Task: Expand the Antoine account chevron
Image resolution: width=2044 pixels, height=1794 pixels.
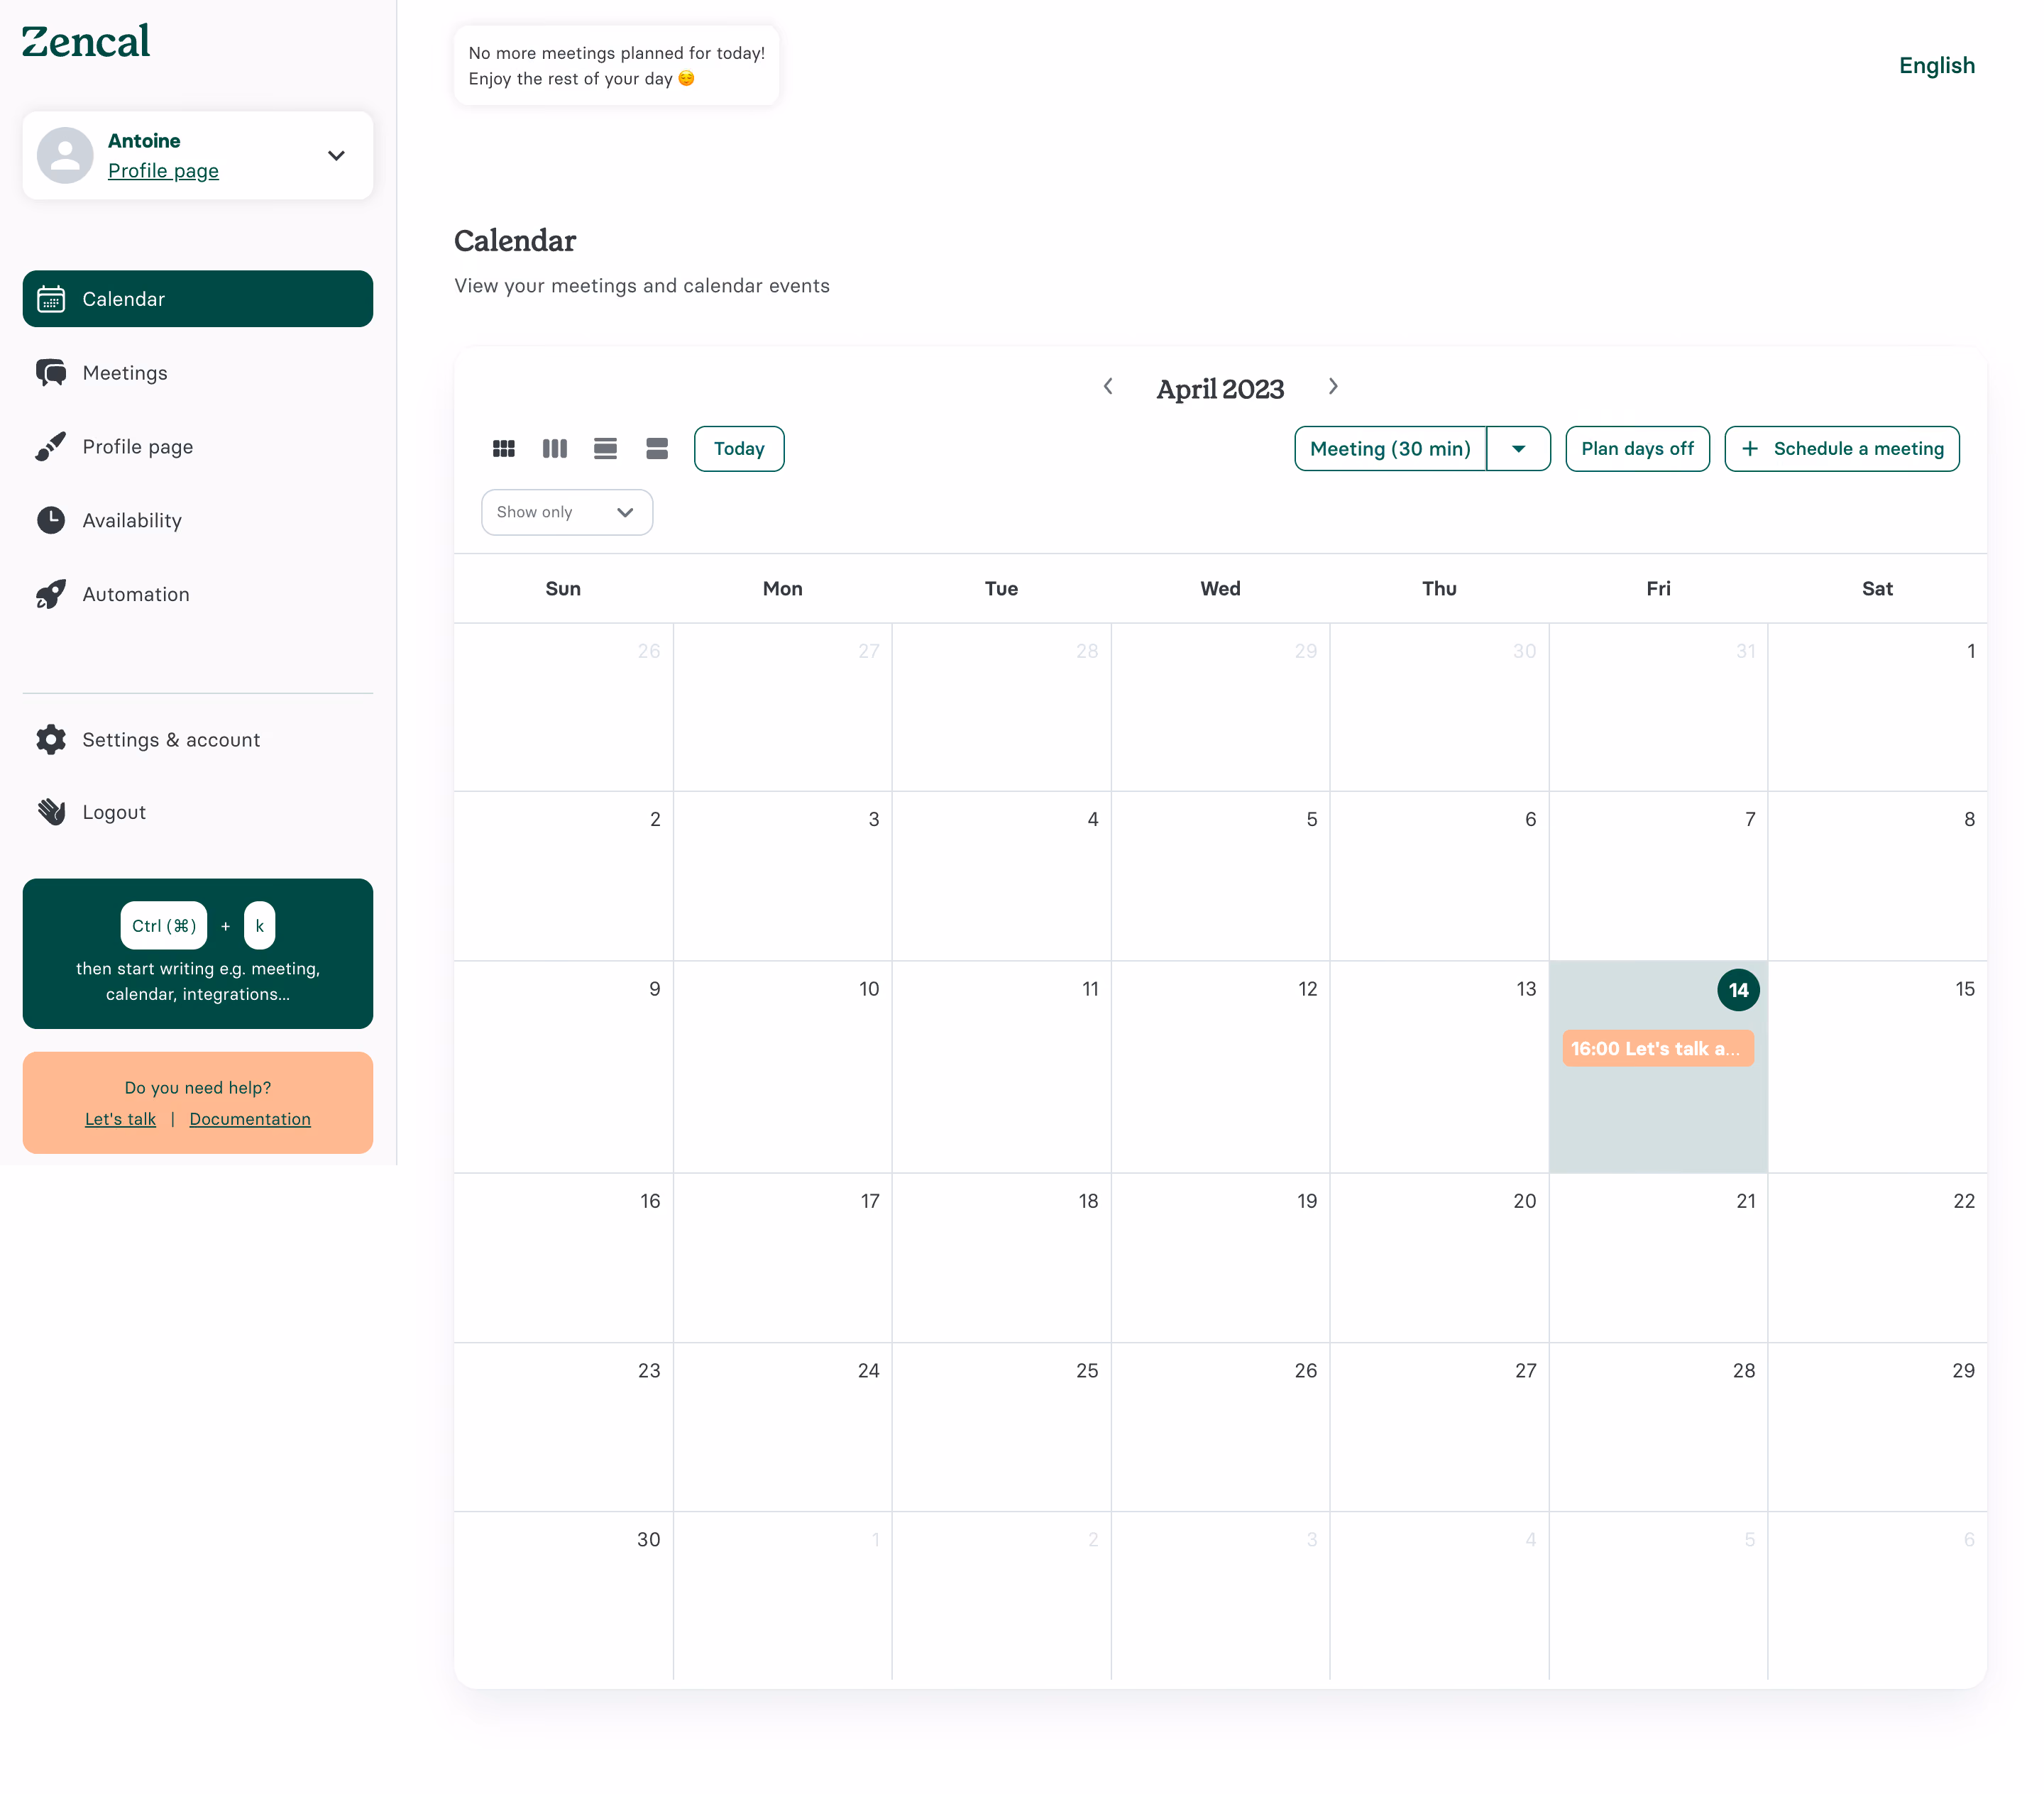Action: click(x=337, y=156)
